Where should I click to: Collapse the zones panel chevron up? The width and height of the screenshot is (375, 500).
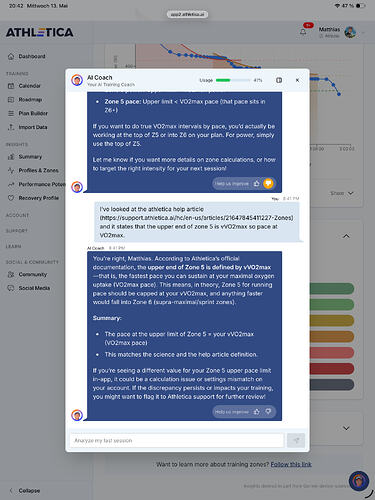[346, 236]
